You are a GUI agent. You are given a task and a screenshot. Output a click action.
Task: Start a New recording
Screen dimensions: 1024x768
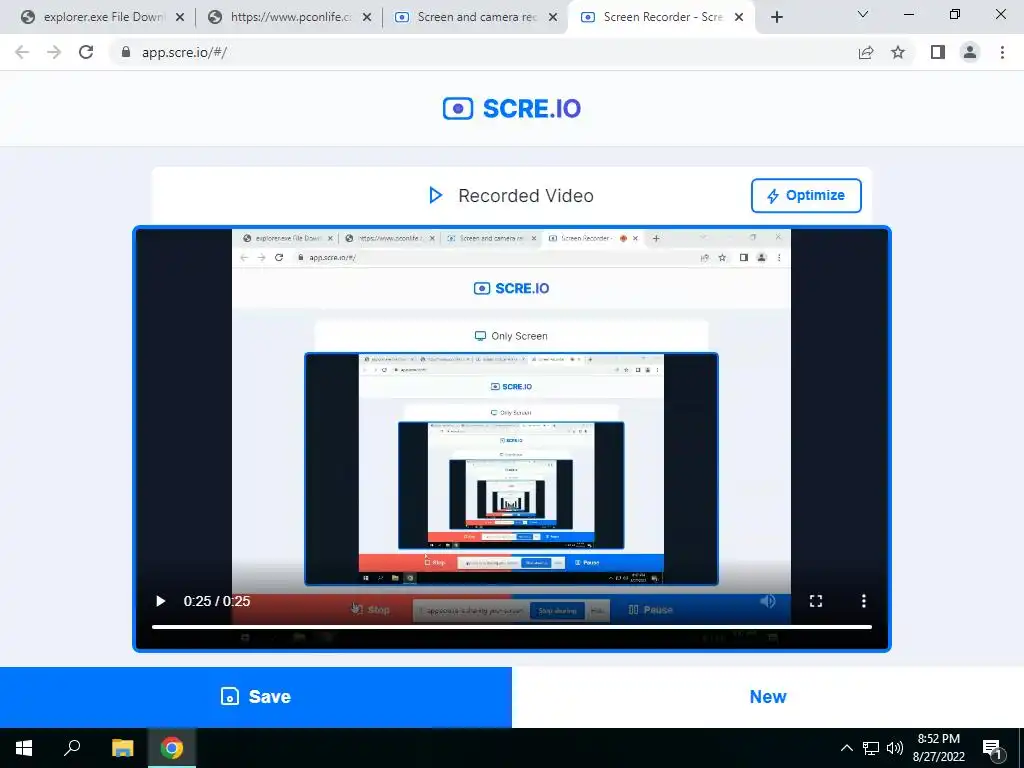(768, 697)
